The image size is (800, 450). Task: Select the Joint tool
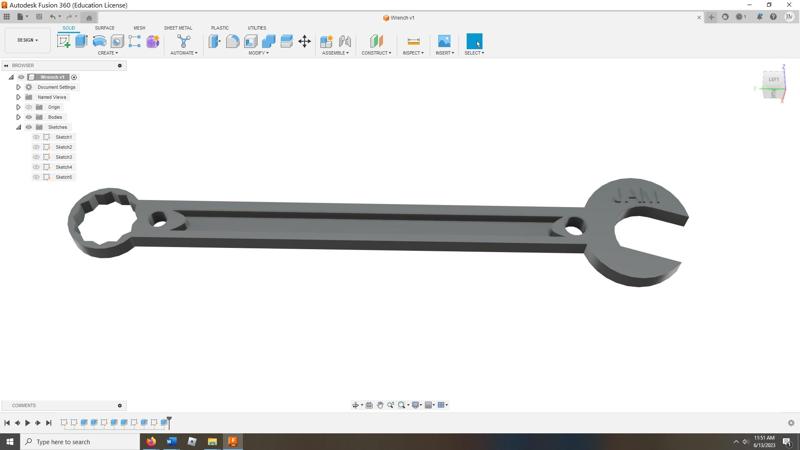point(345,41)
